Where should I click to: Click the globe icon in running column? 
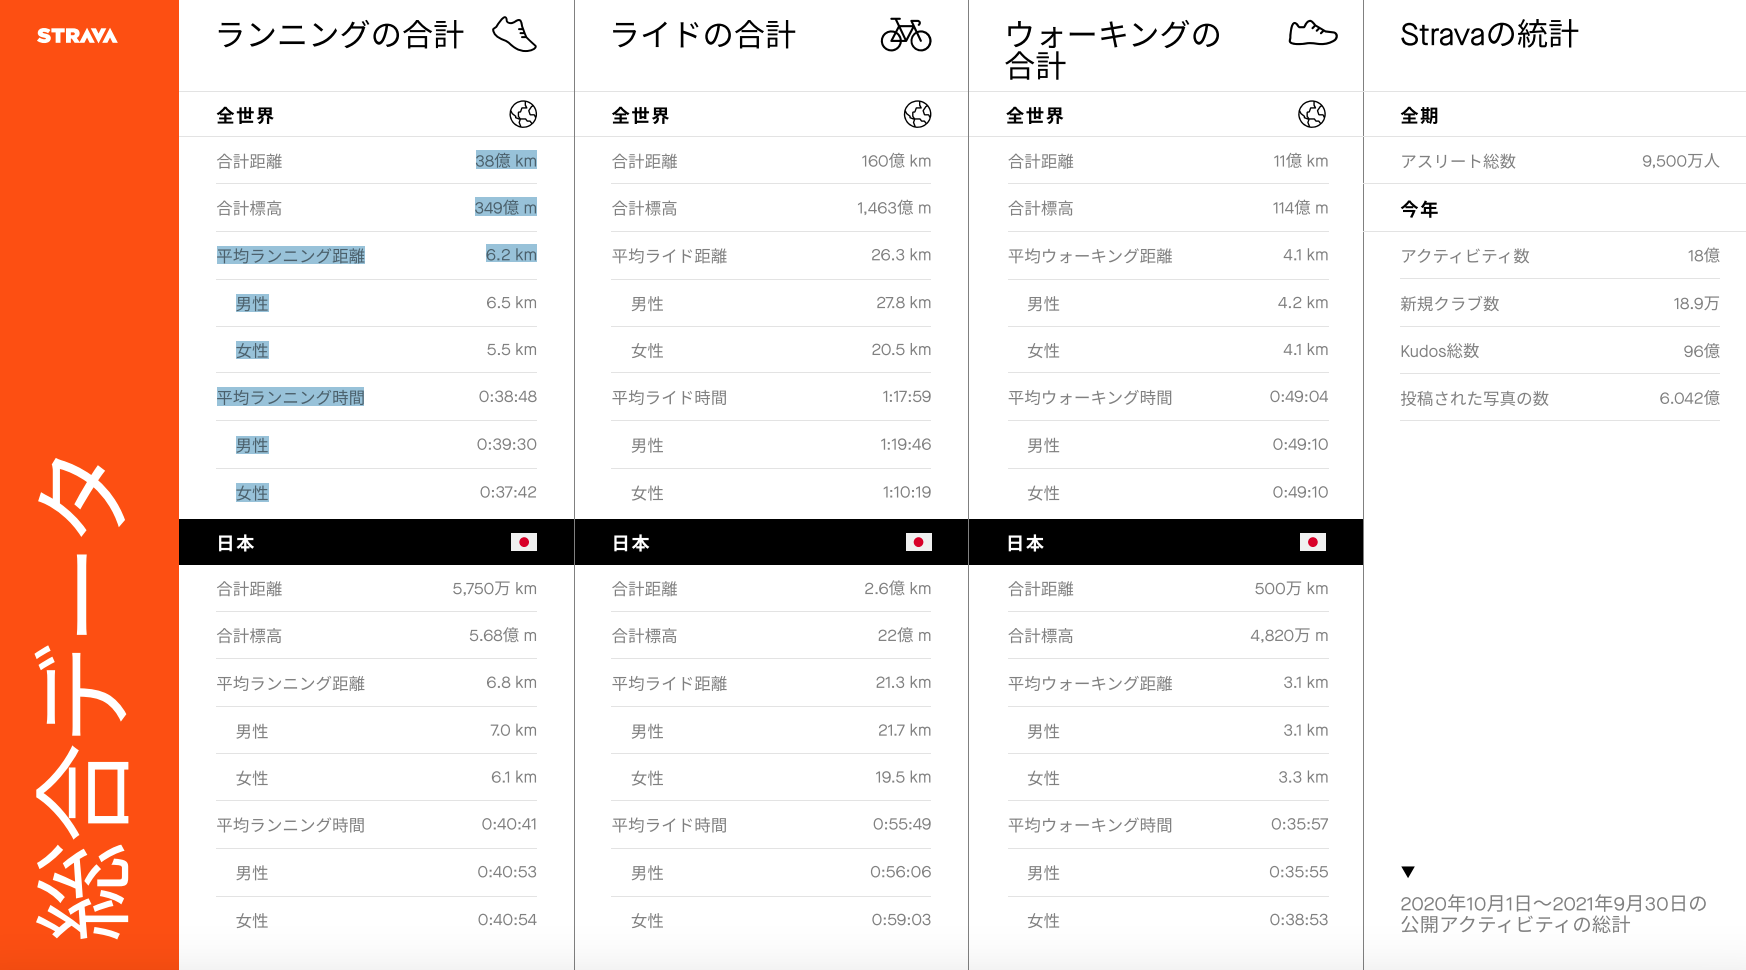click(523, 115)
